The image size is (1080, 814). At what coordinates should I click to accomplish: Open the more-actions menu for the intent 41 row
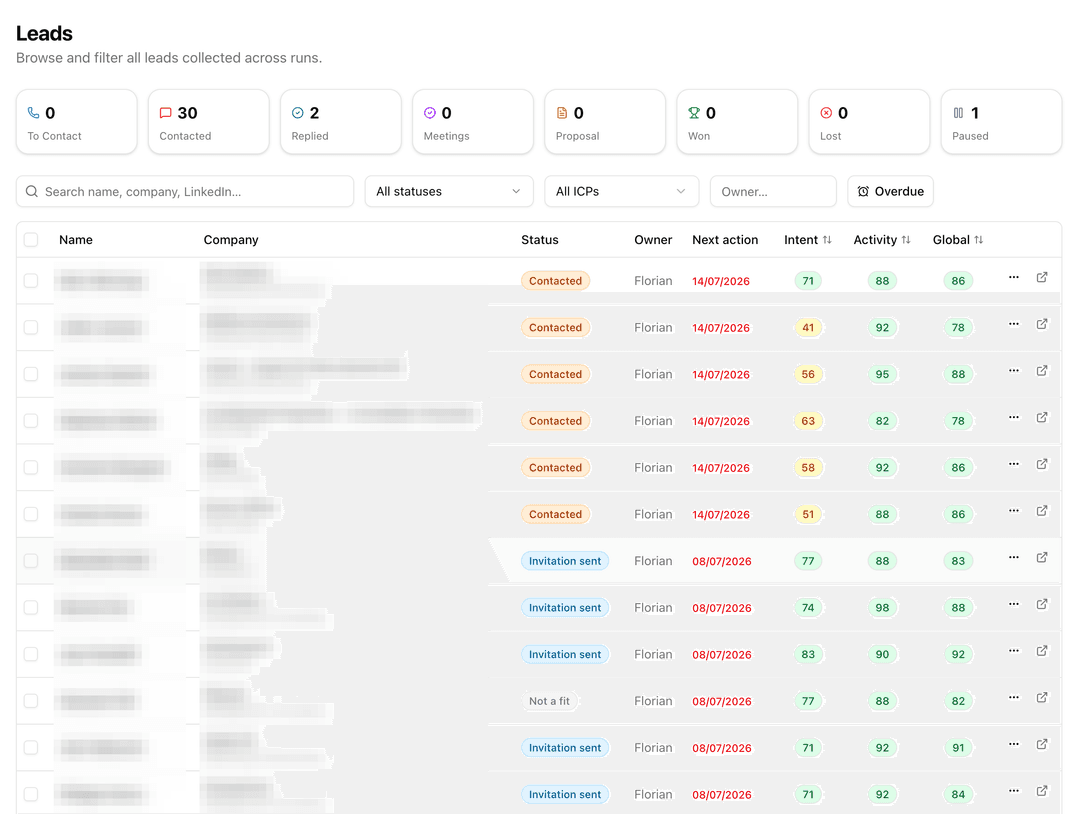(x=1013, y=324)
